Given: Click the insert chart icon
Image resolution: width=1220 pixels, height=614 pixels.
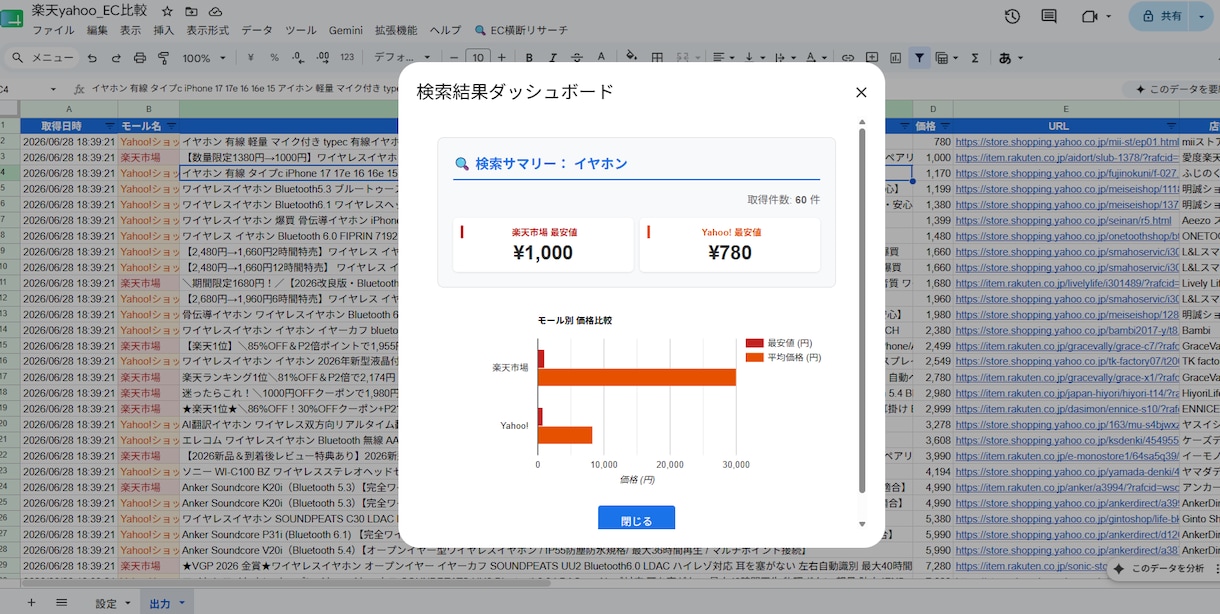Looking at the screenshot, I should click(x=896, y=58).
